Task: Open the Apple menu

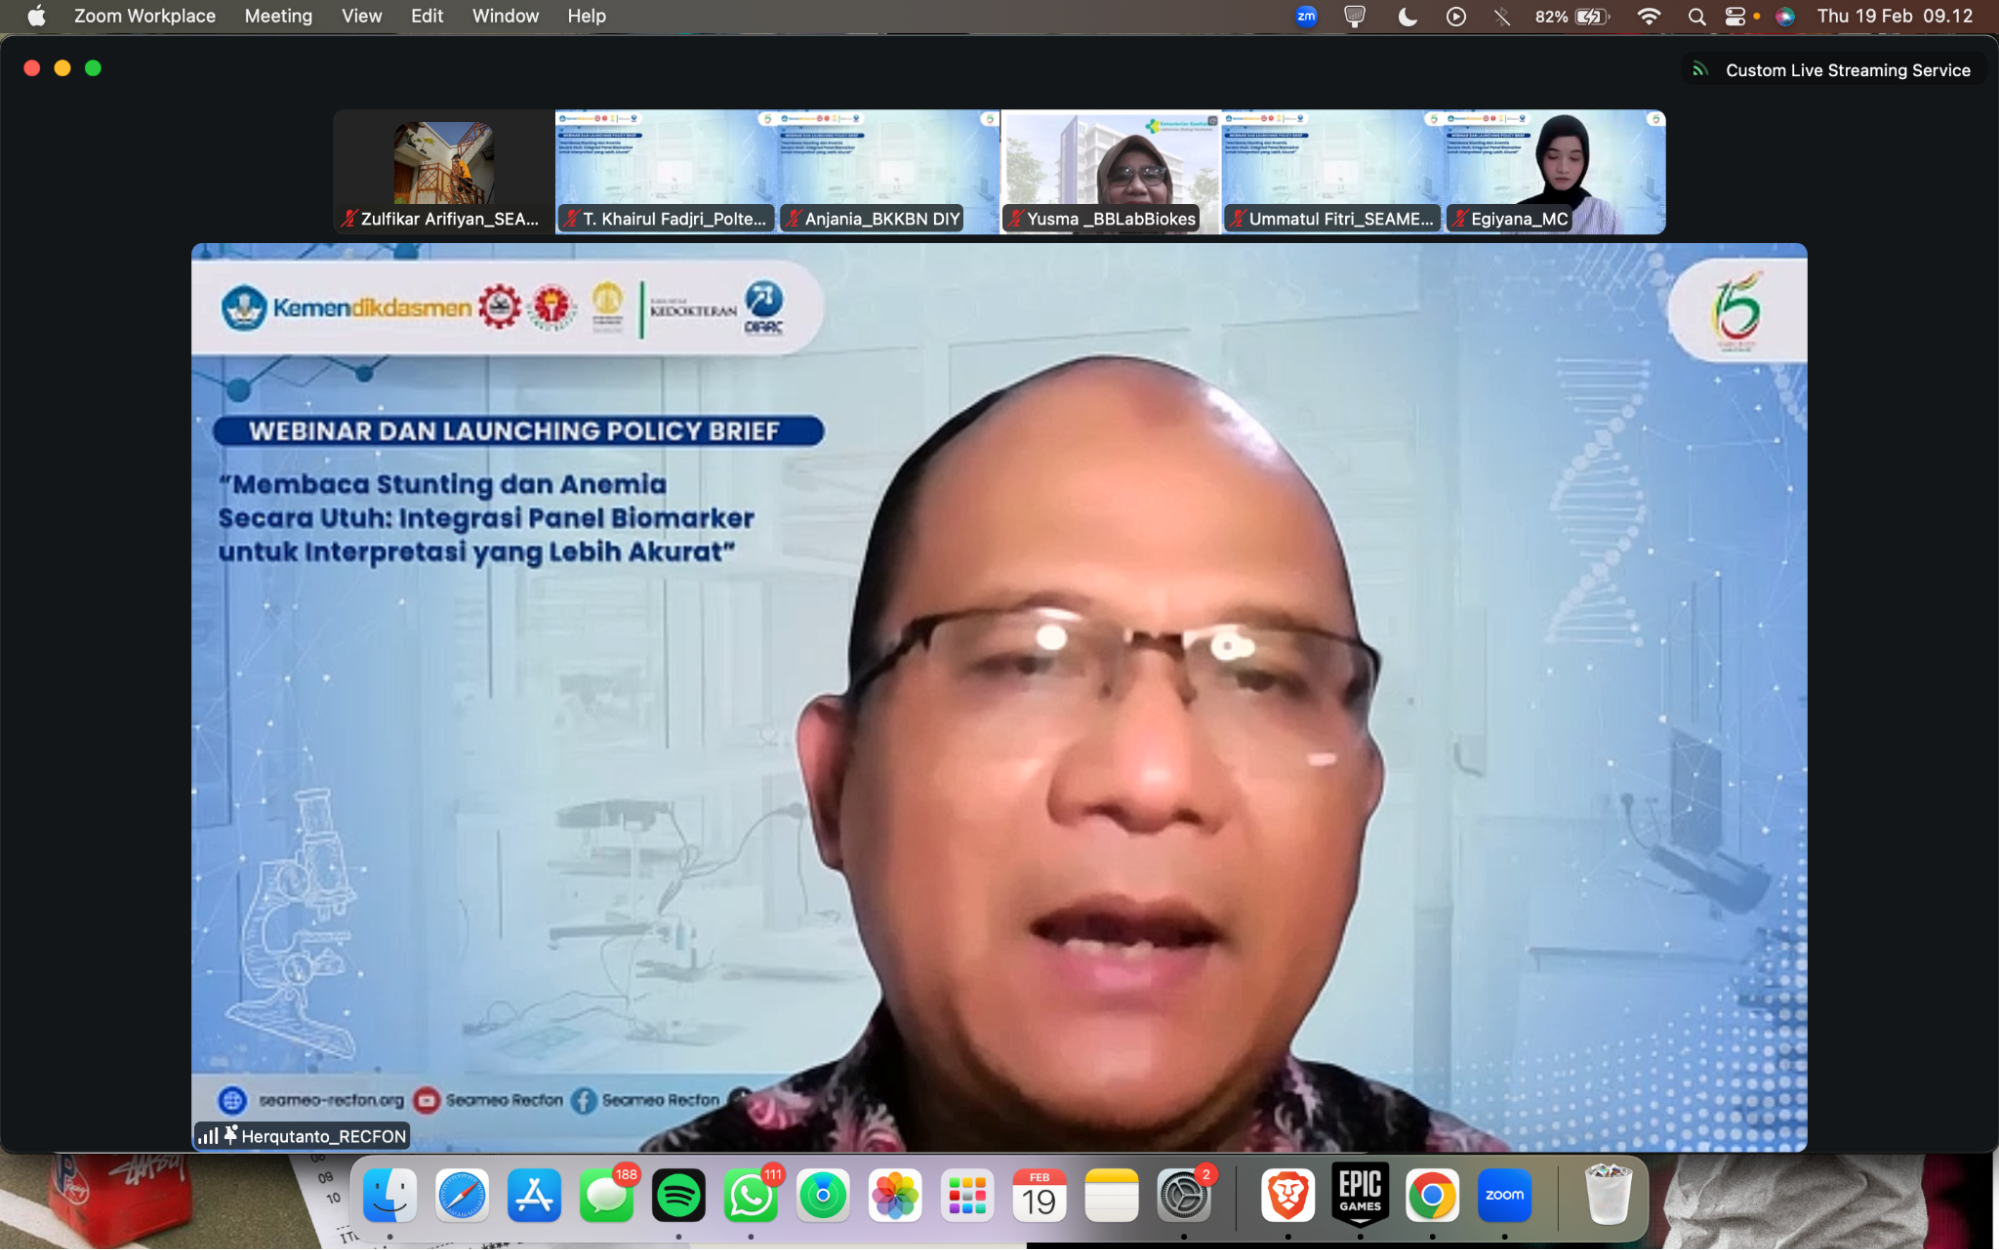Action: [36, 16]
